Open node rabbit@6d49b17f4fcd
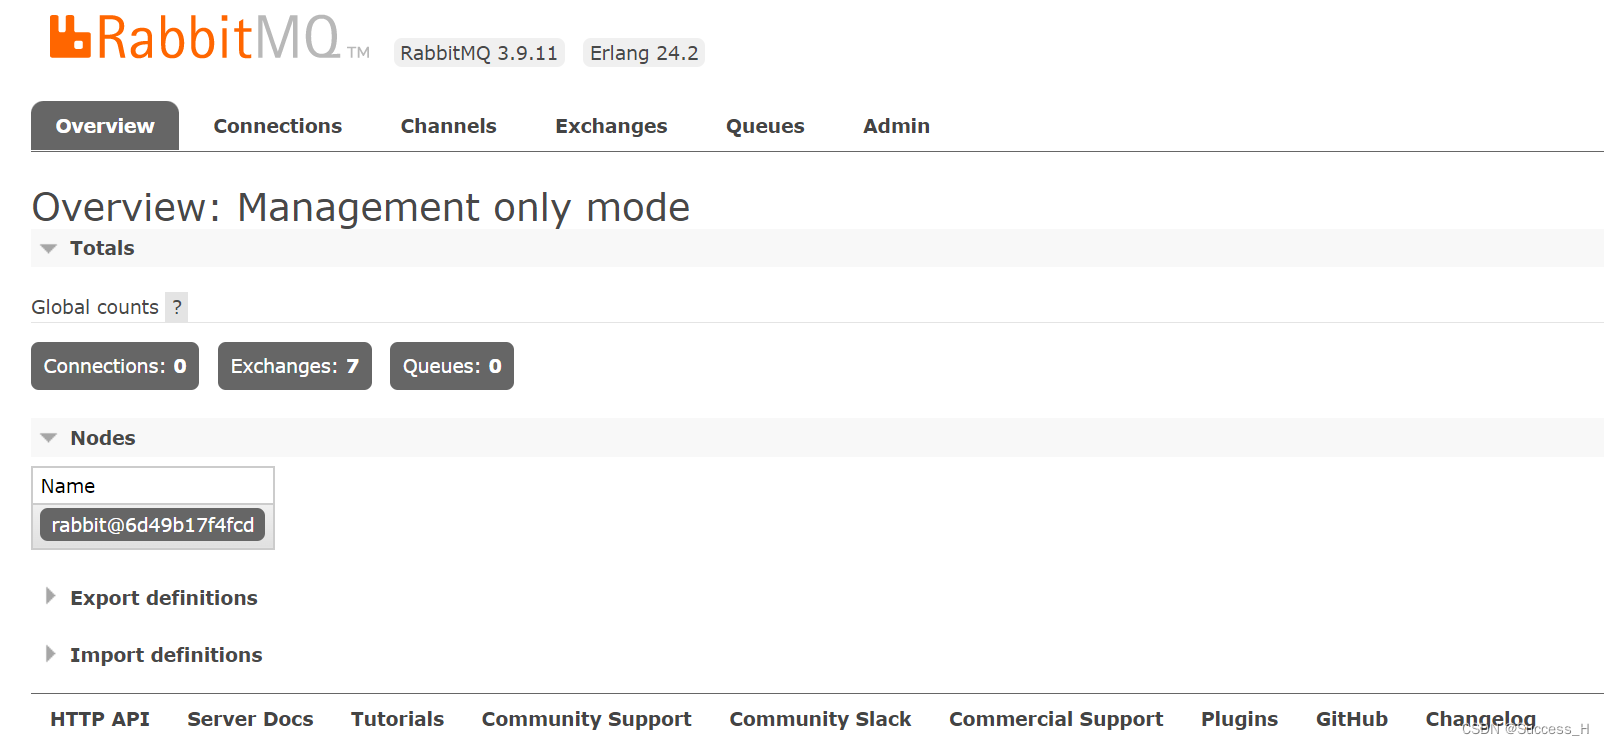This screenshot has height=745, width=1604. (152, 525)
